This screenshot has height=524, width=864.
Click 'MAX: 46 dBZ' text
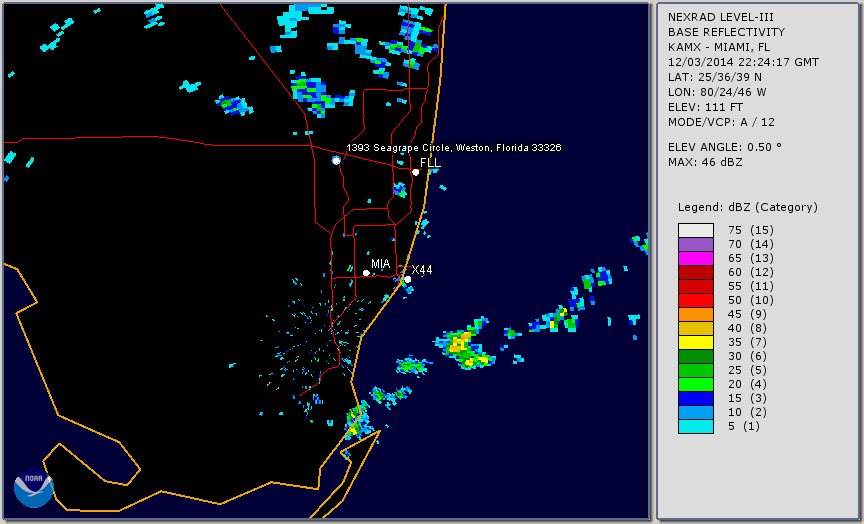click(705, 162)
